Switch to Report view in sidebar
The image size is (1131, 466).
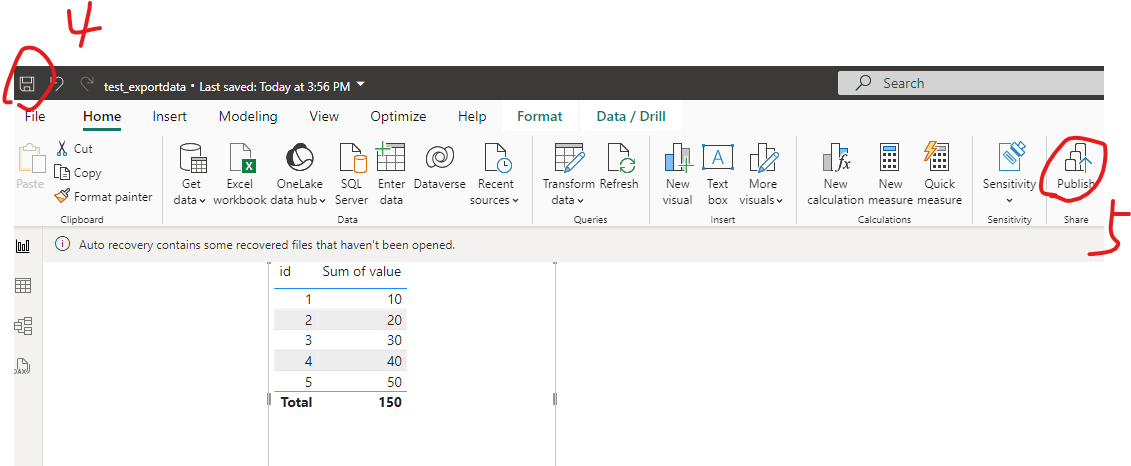[24, 247]
